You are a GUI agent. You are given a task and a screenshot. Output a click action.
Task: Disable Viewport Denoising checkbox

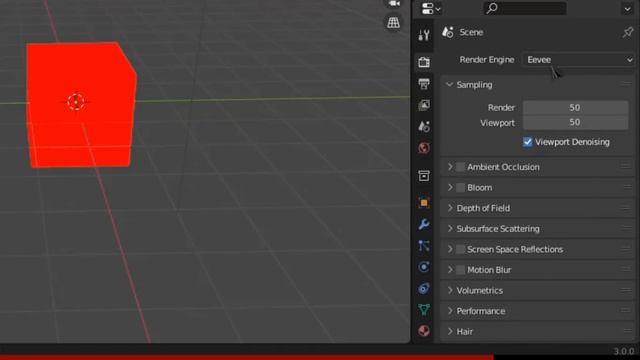527,142
